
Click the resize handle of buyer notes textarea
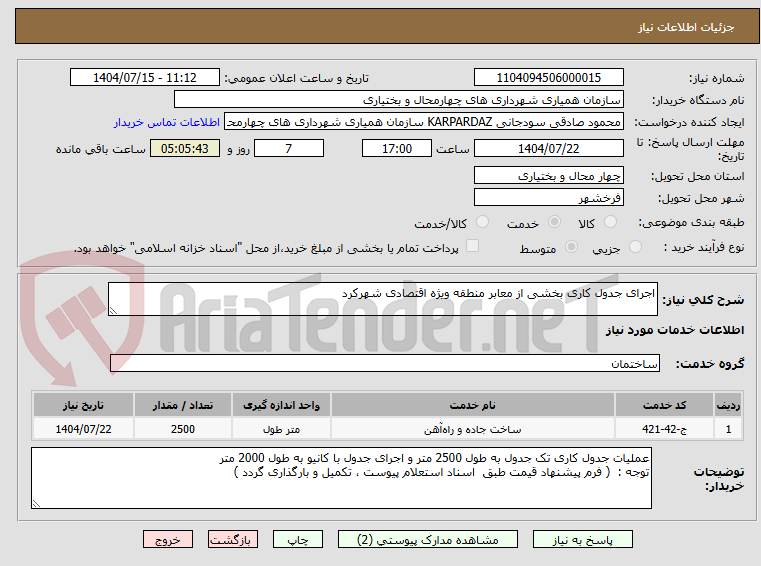[36, 504]
